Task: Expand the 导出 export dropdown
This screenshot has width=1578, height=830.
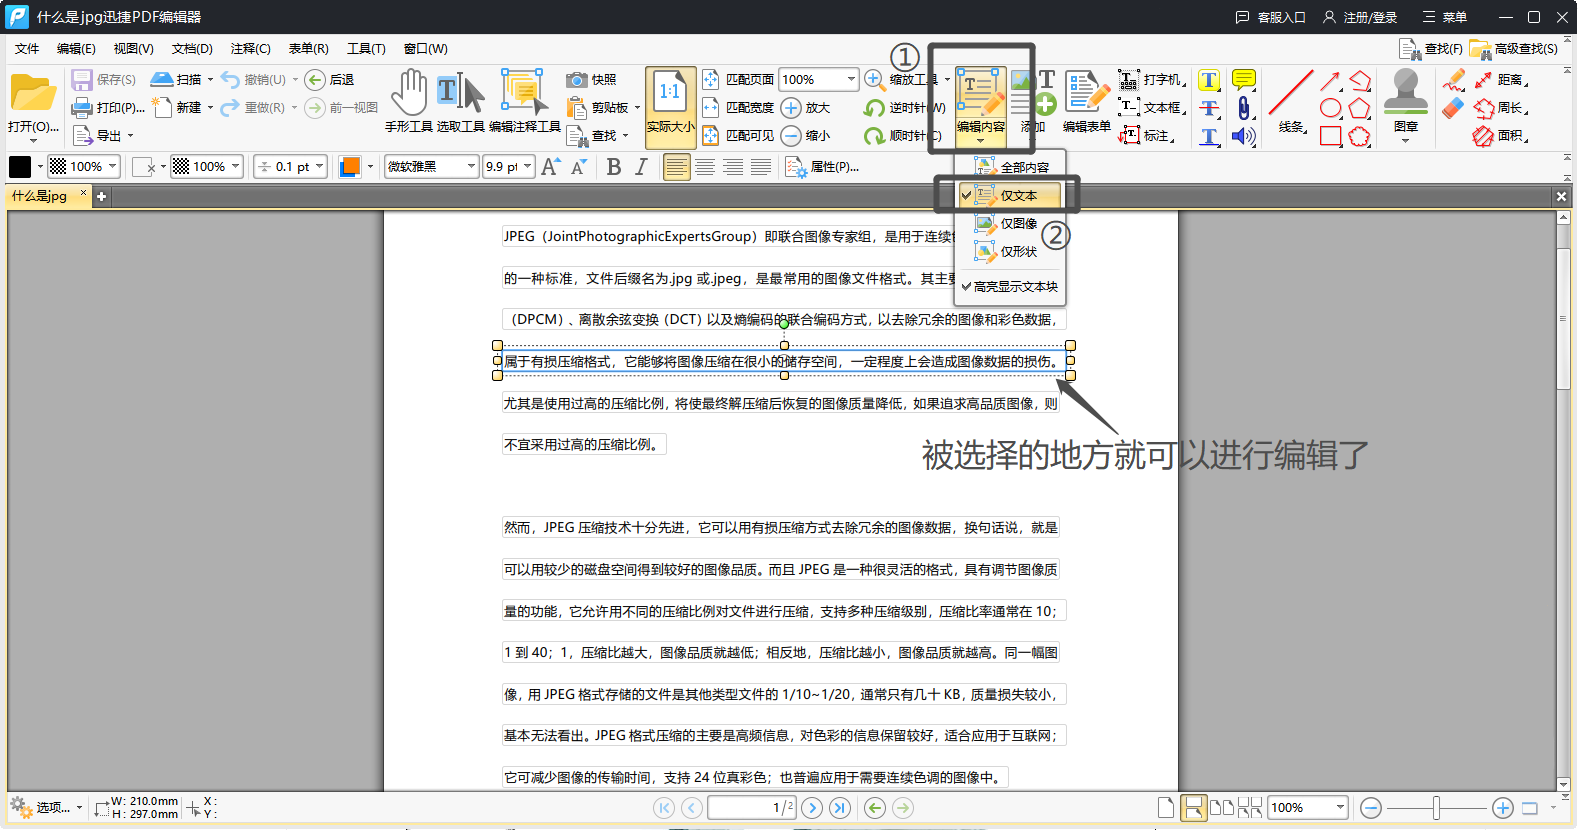Action: click(x=130, y=135)
